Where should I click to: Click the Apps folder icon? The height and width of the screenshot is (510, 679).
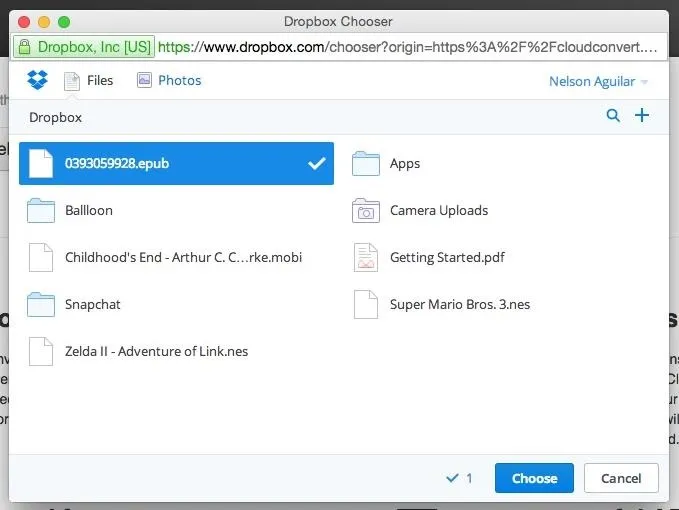pyautogui.click(x=366, y=164)
